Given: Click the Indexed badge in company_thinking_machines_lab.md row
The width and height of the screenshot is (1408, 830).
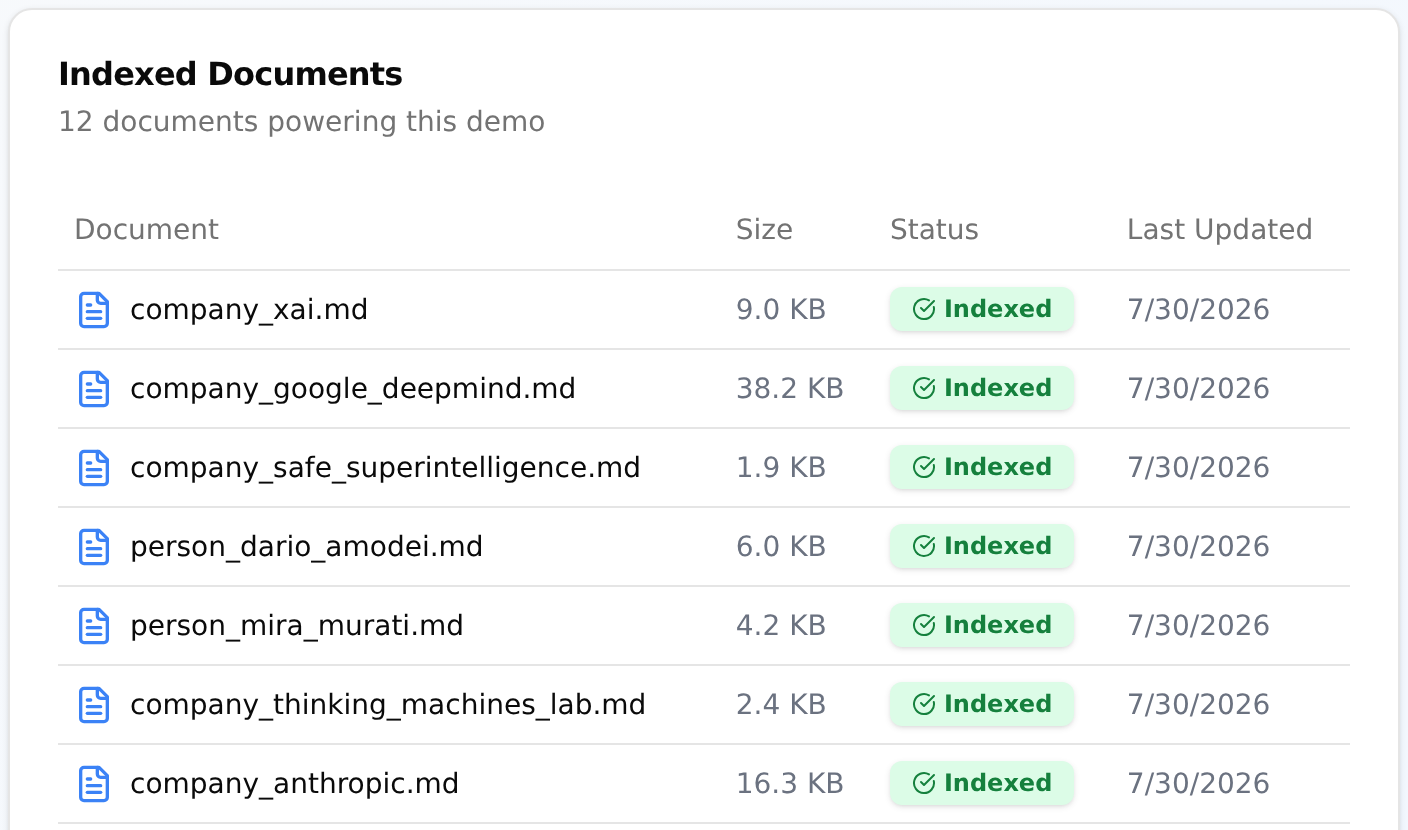Looking at the screenshot, I should 982,705.
